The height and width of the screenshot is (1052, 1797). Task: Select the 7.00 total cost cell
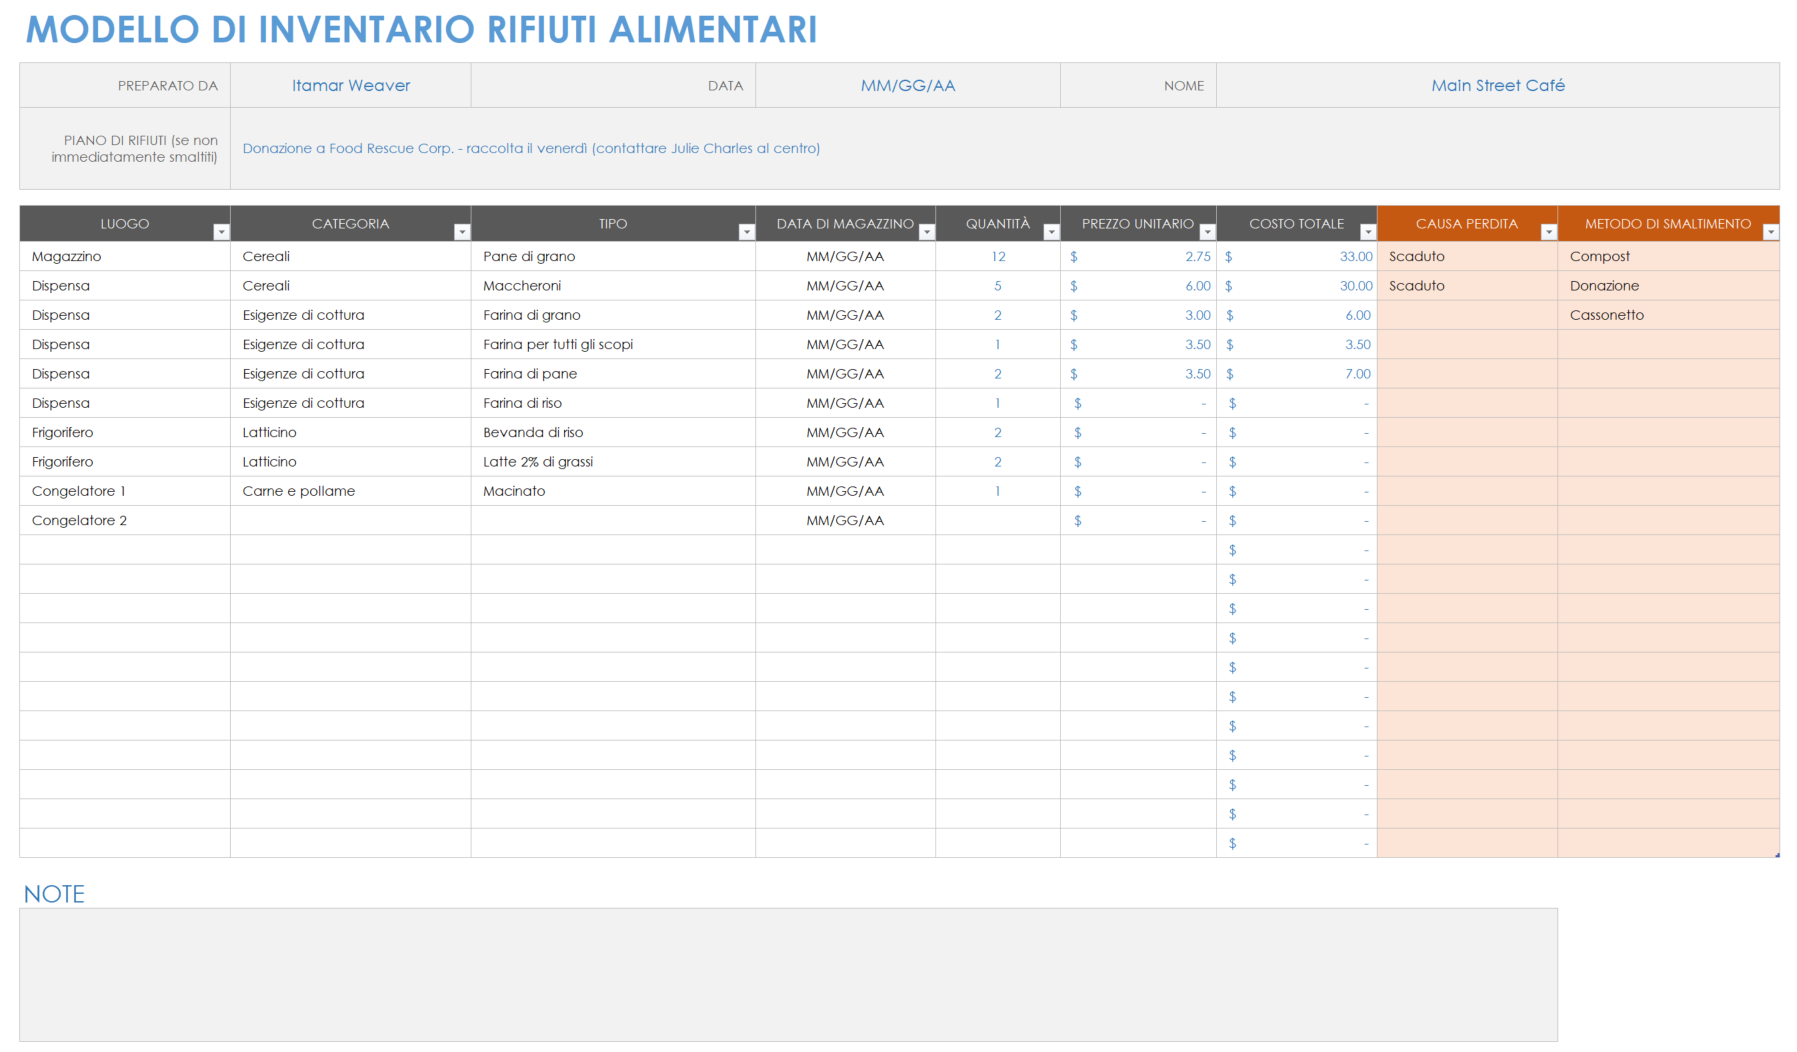click(x=1297, y=374)
